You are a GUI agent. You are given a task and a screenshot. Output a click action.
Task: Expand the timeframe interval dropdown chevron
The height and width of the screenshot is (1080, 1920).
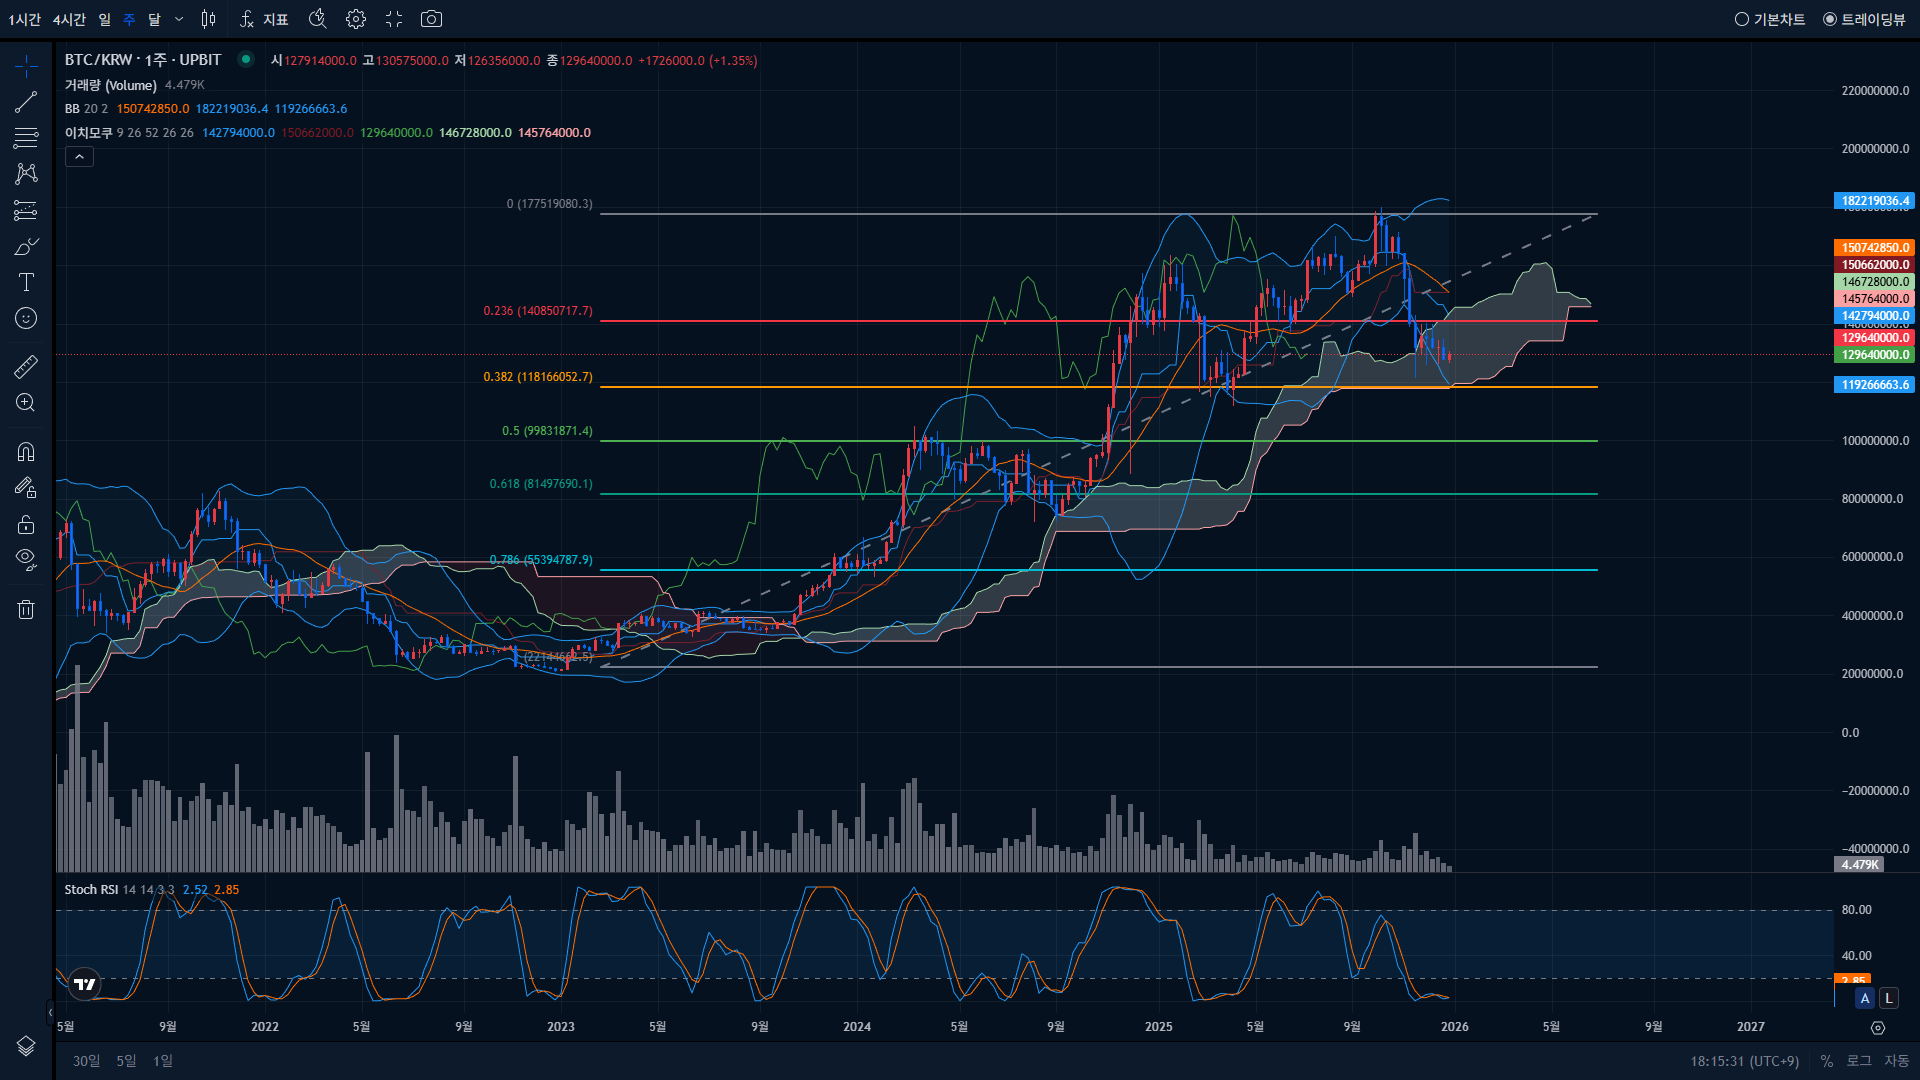tap(179, 19)
